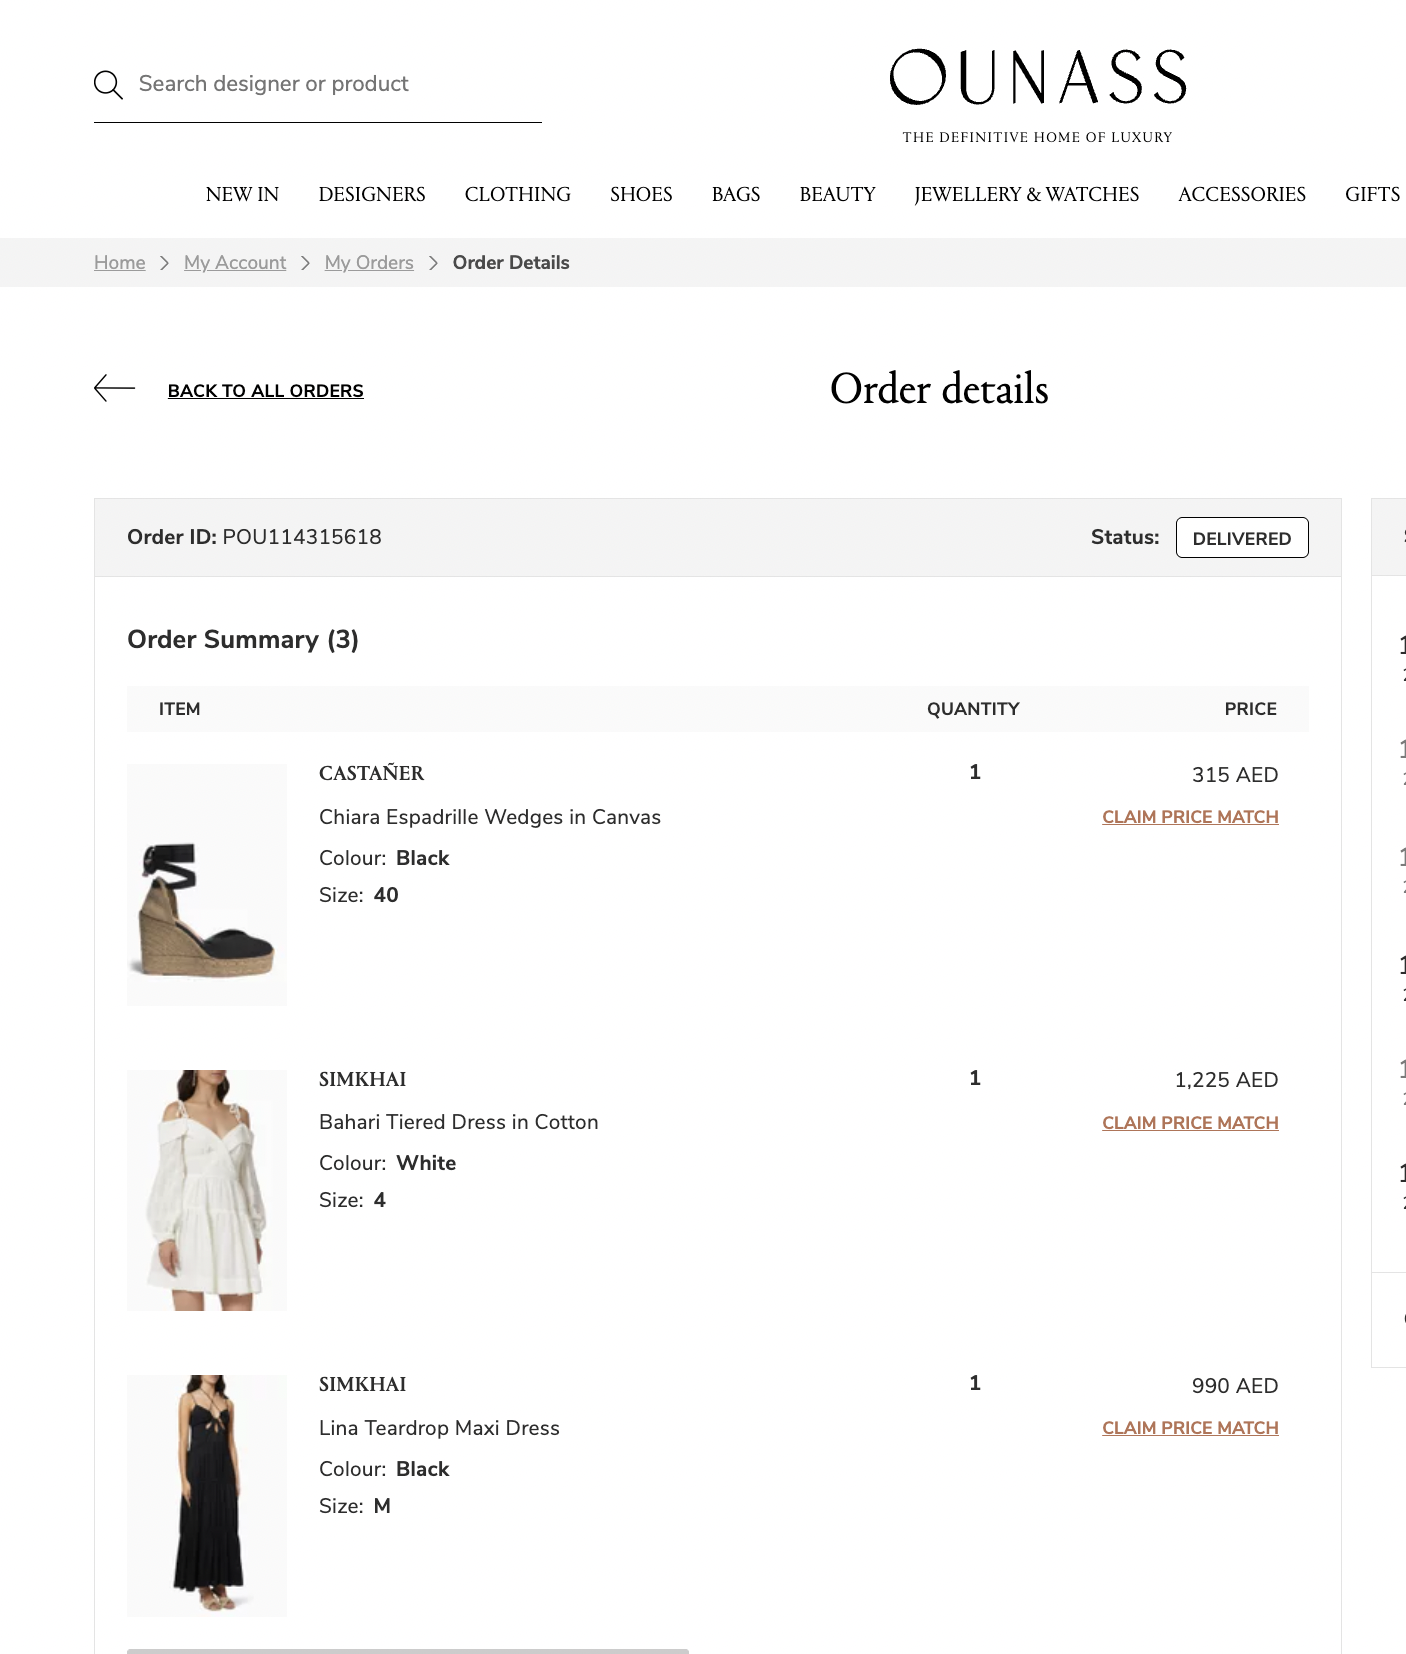Open the black Lina Teardrop Maxi Dress thumbnail
This screenshot has width=1406, height=1654.
pyautogui.click(x=207, y=1496)
